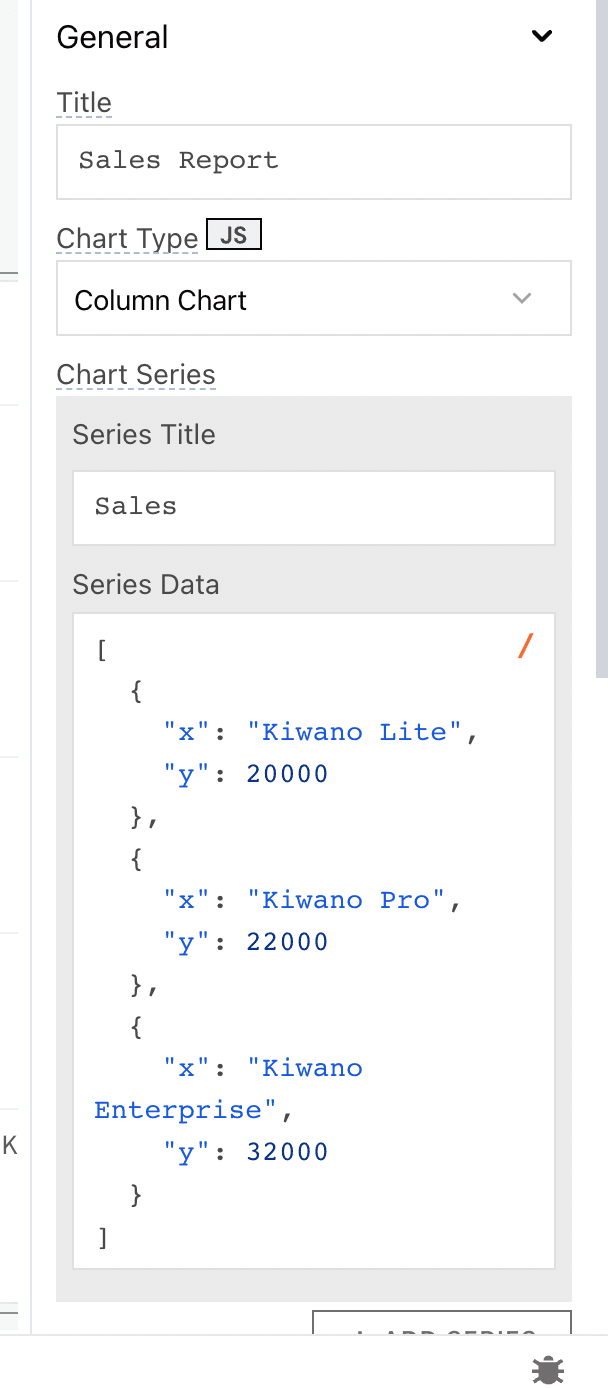608x1388 pixels.
Task: Click the orange slash icon in Series Data
Action: (x=526, y=647)
